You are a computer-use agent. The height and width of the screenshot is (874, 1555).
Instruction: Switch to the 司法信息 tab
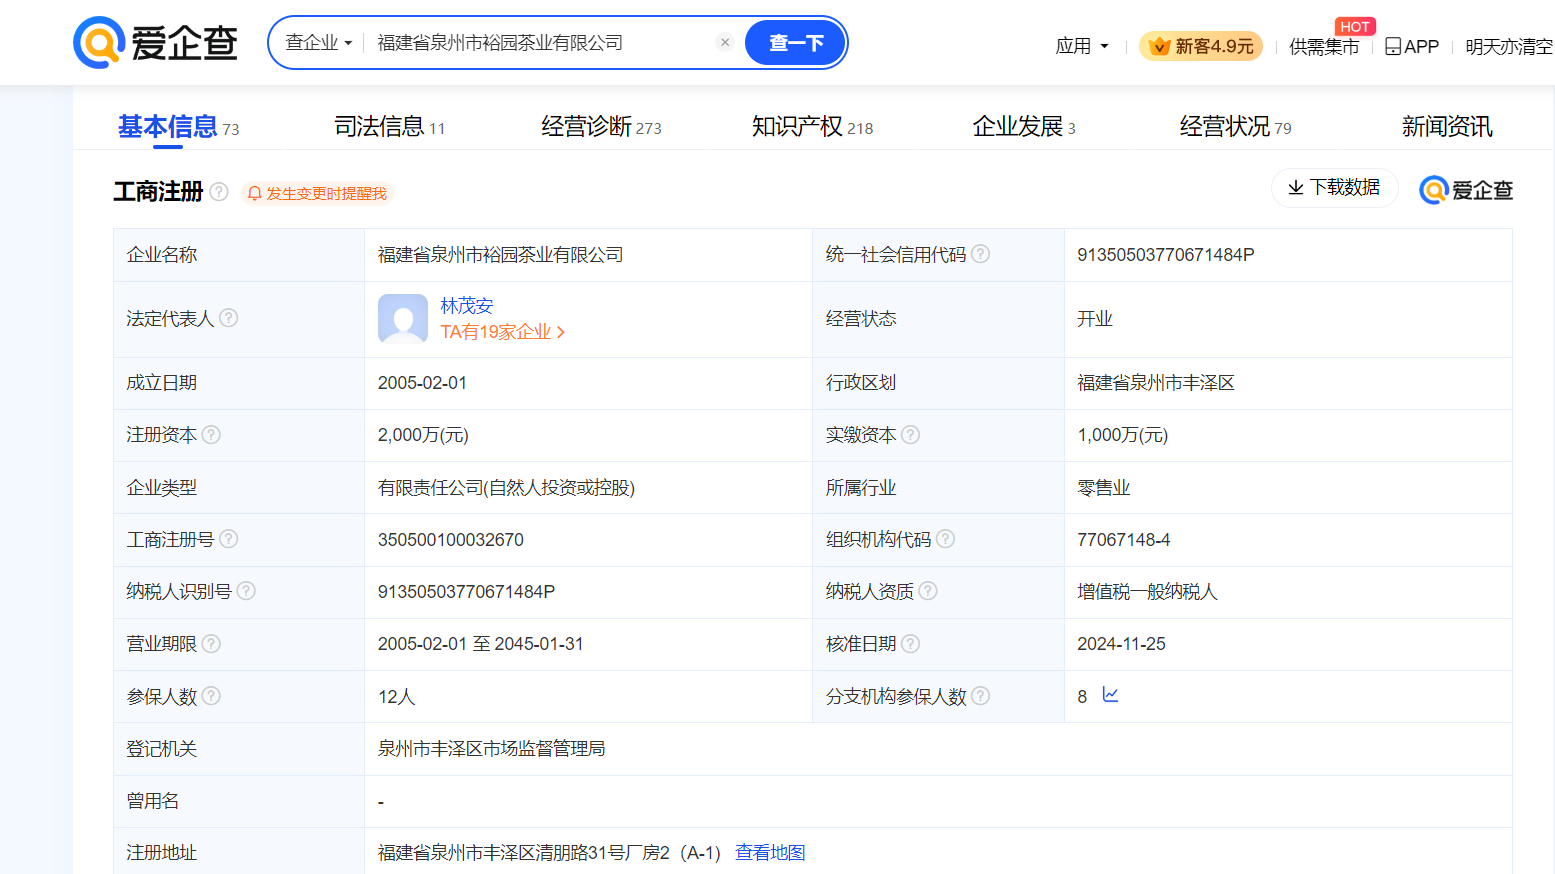pos(389,127)
